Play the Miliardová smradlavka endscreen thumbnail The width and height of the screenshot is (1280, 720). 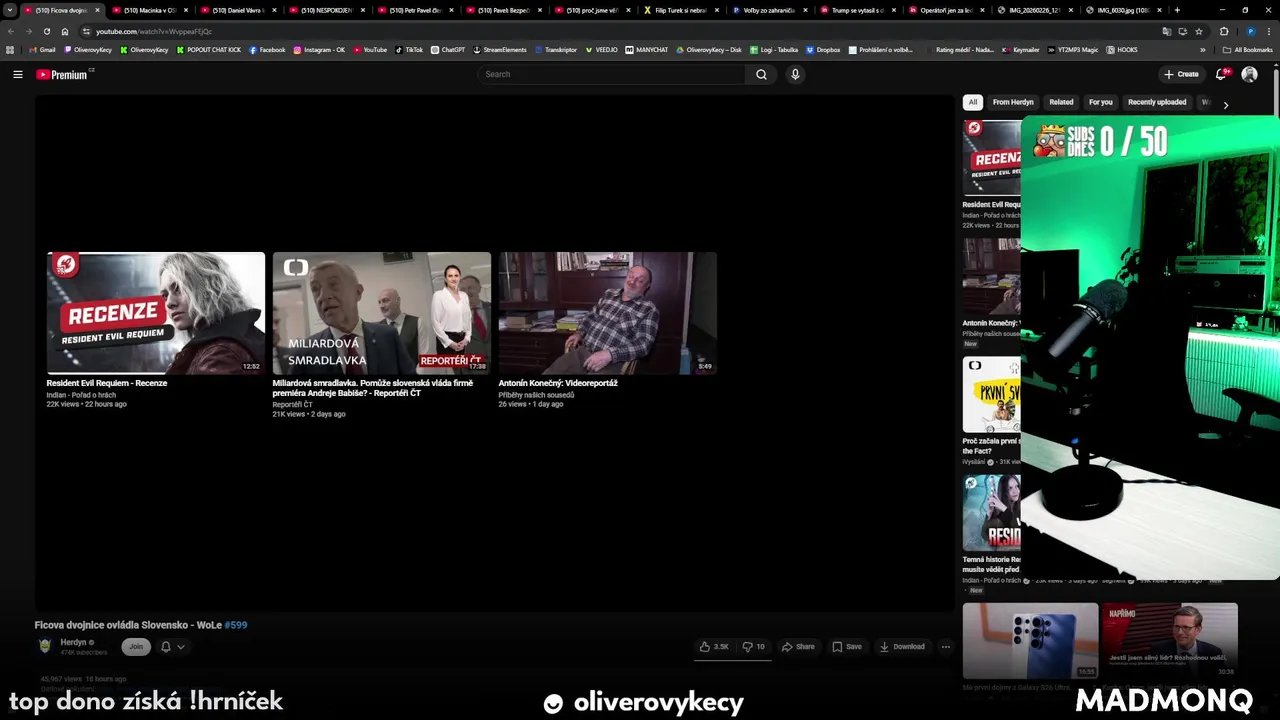(382, 313)
